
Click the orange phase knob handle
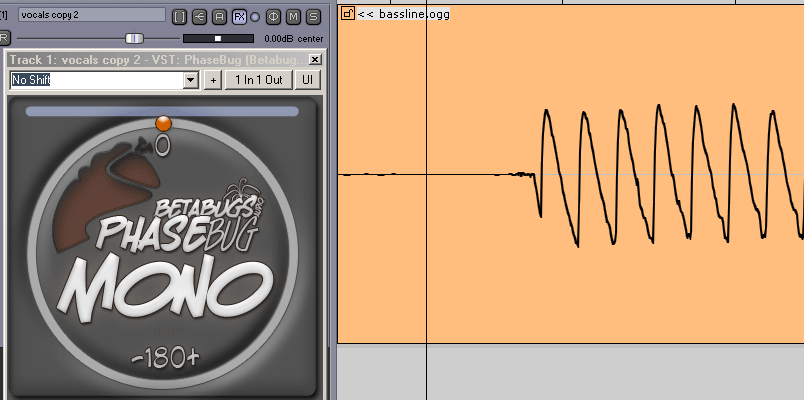coord(163,123)
